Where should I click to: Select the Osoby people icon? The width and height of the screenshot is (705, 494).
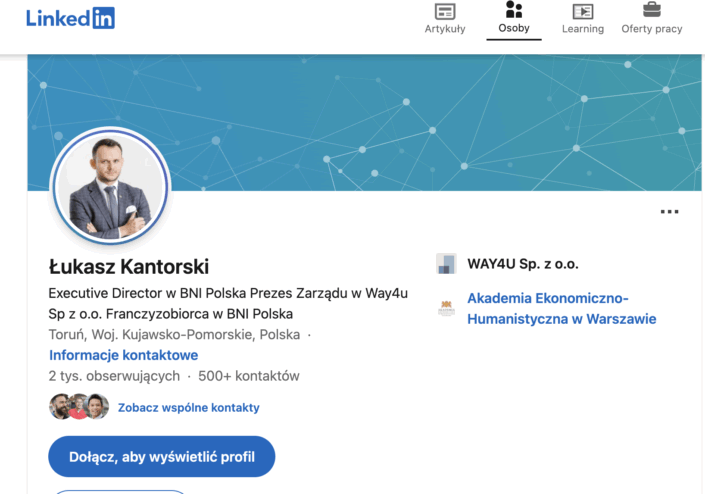tap(514, 10)
